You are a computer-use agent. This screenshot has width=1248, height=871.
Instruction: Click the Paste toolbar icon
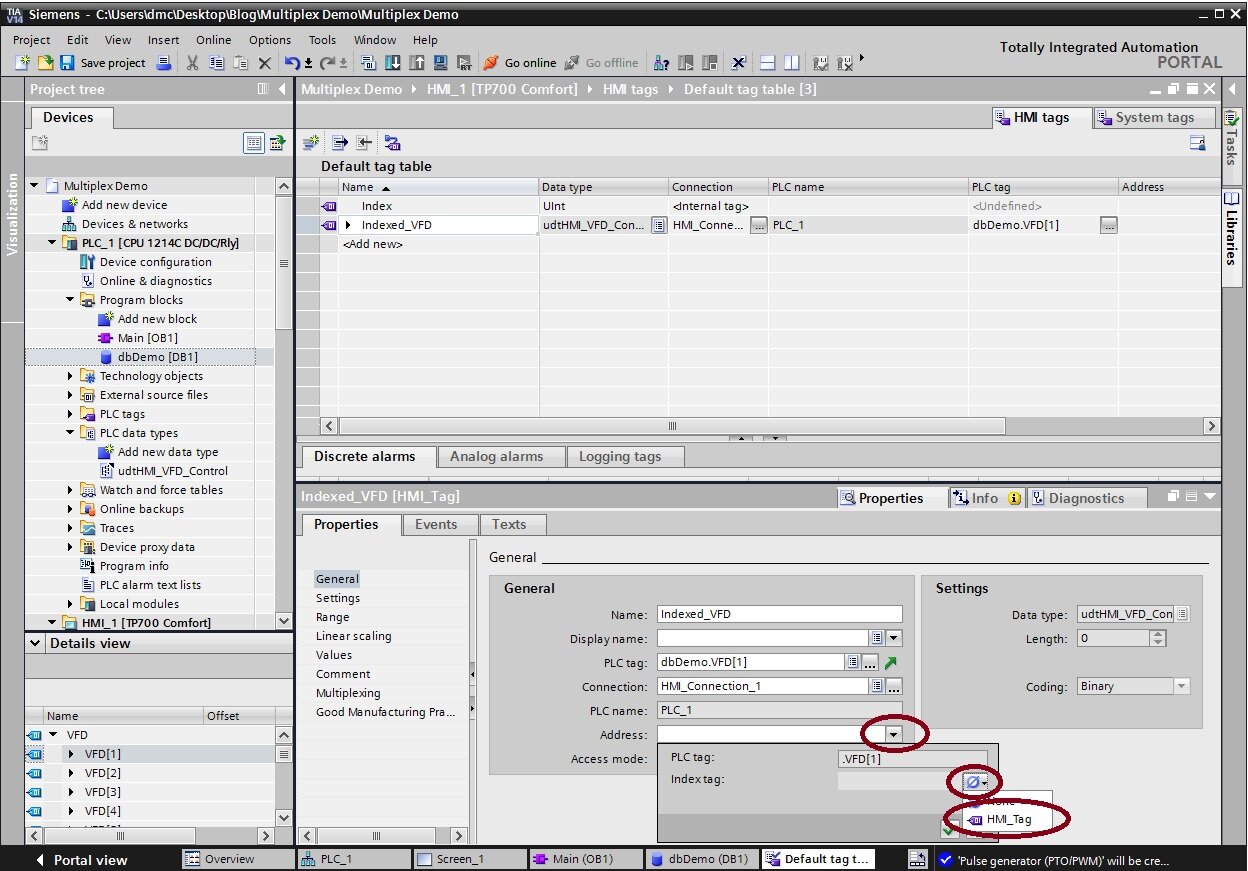pos(240,63)
